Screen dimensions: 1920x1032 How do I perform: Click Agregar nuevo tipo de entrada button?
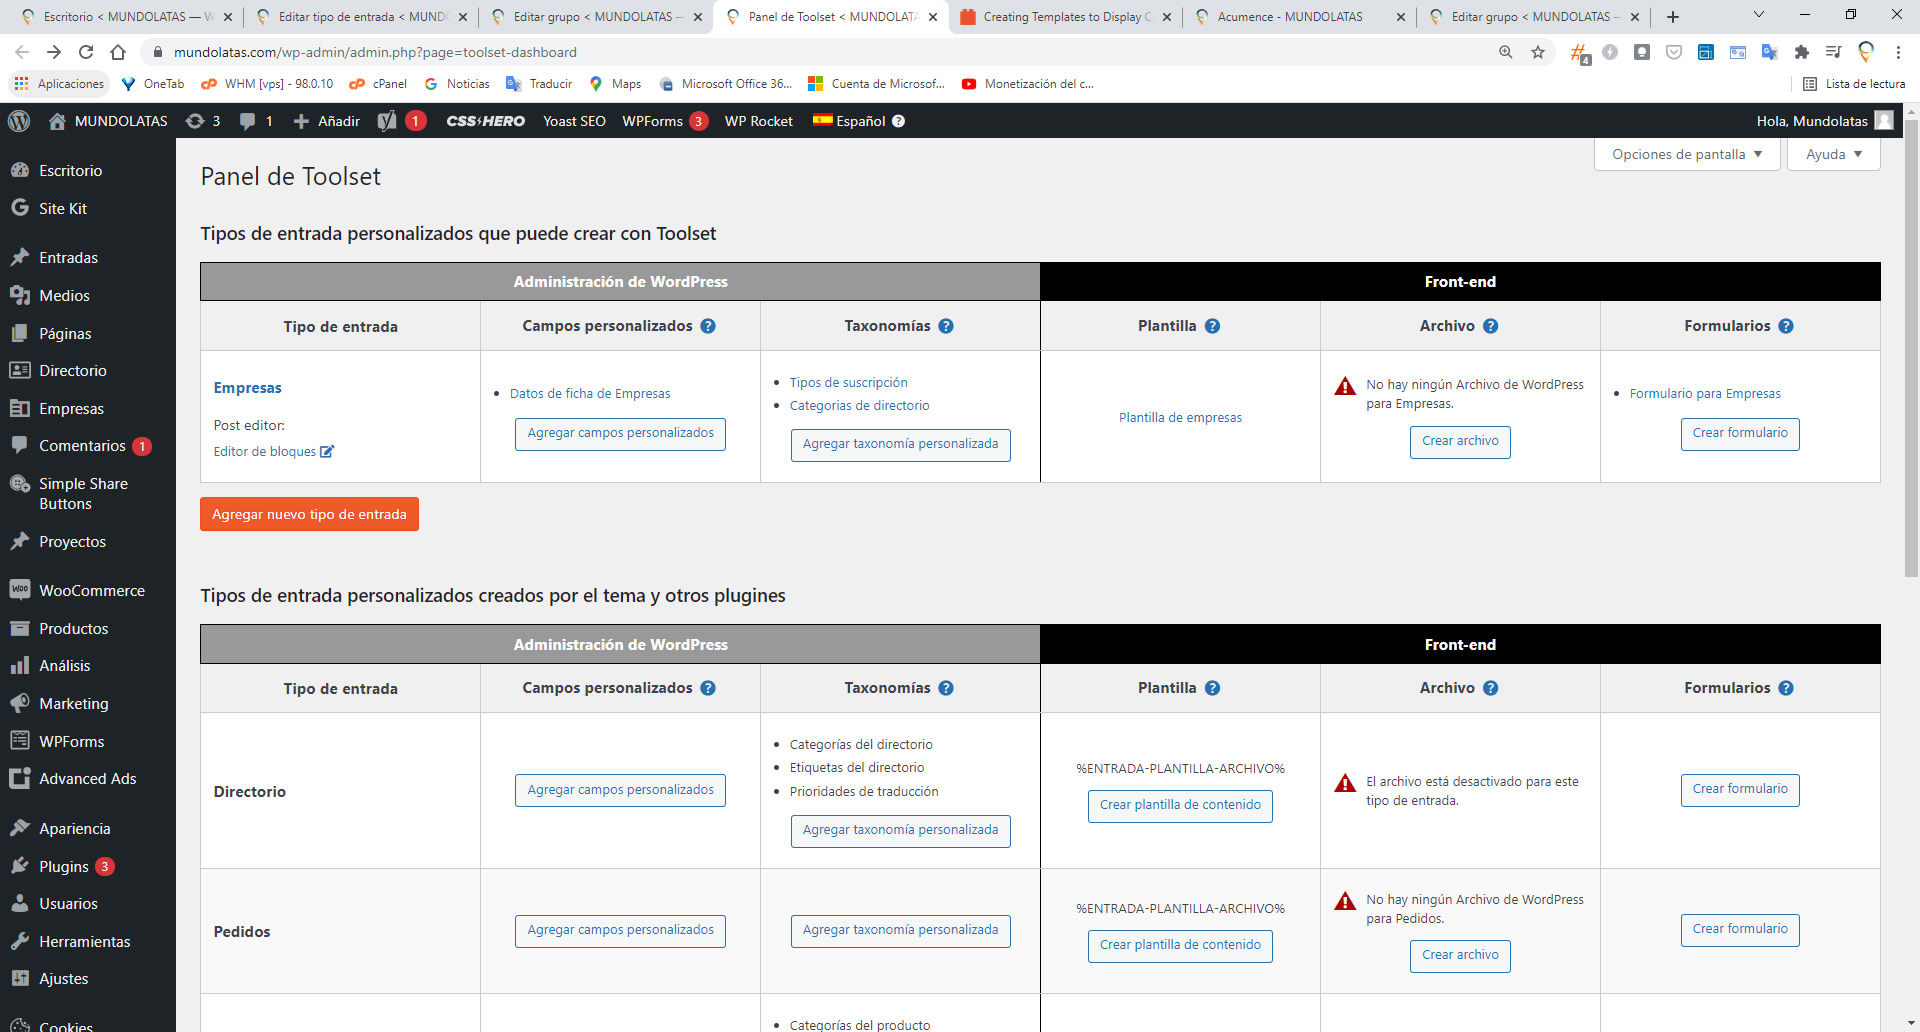click(x=309, y=515)
